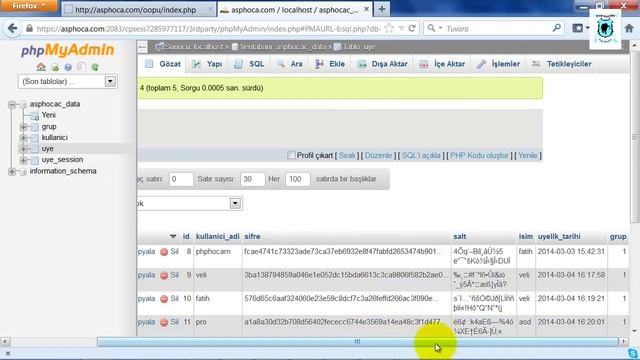Image resolution: width=640 pixels, height=360 pixels.
Task: Click Sil link for row pro
Action: coord(175,322)
